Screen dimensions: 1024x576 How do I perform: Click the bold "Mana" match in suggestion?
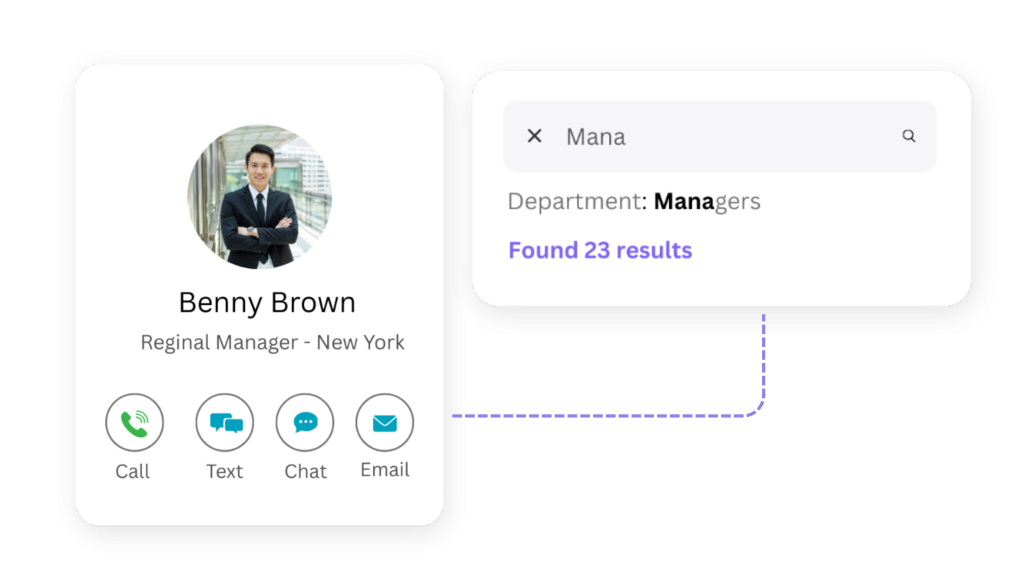tap(684, 201)
